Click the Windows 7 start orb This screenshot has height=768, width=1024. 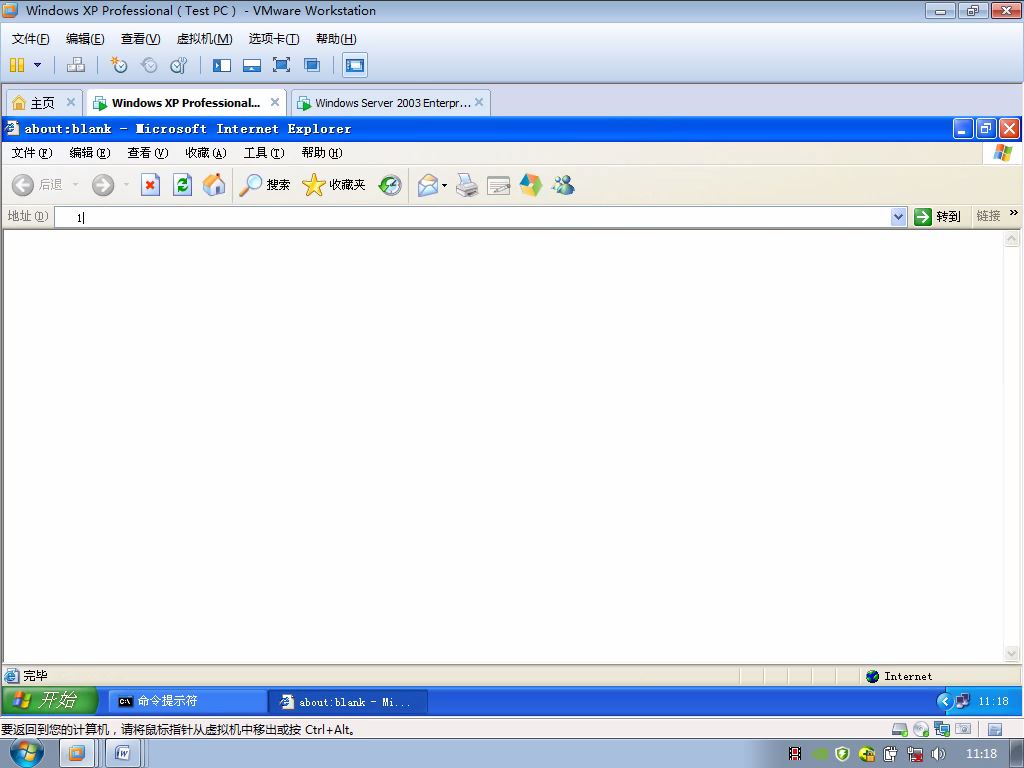pos(27,753)
